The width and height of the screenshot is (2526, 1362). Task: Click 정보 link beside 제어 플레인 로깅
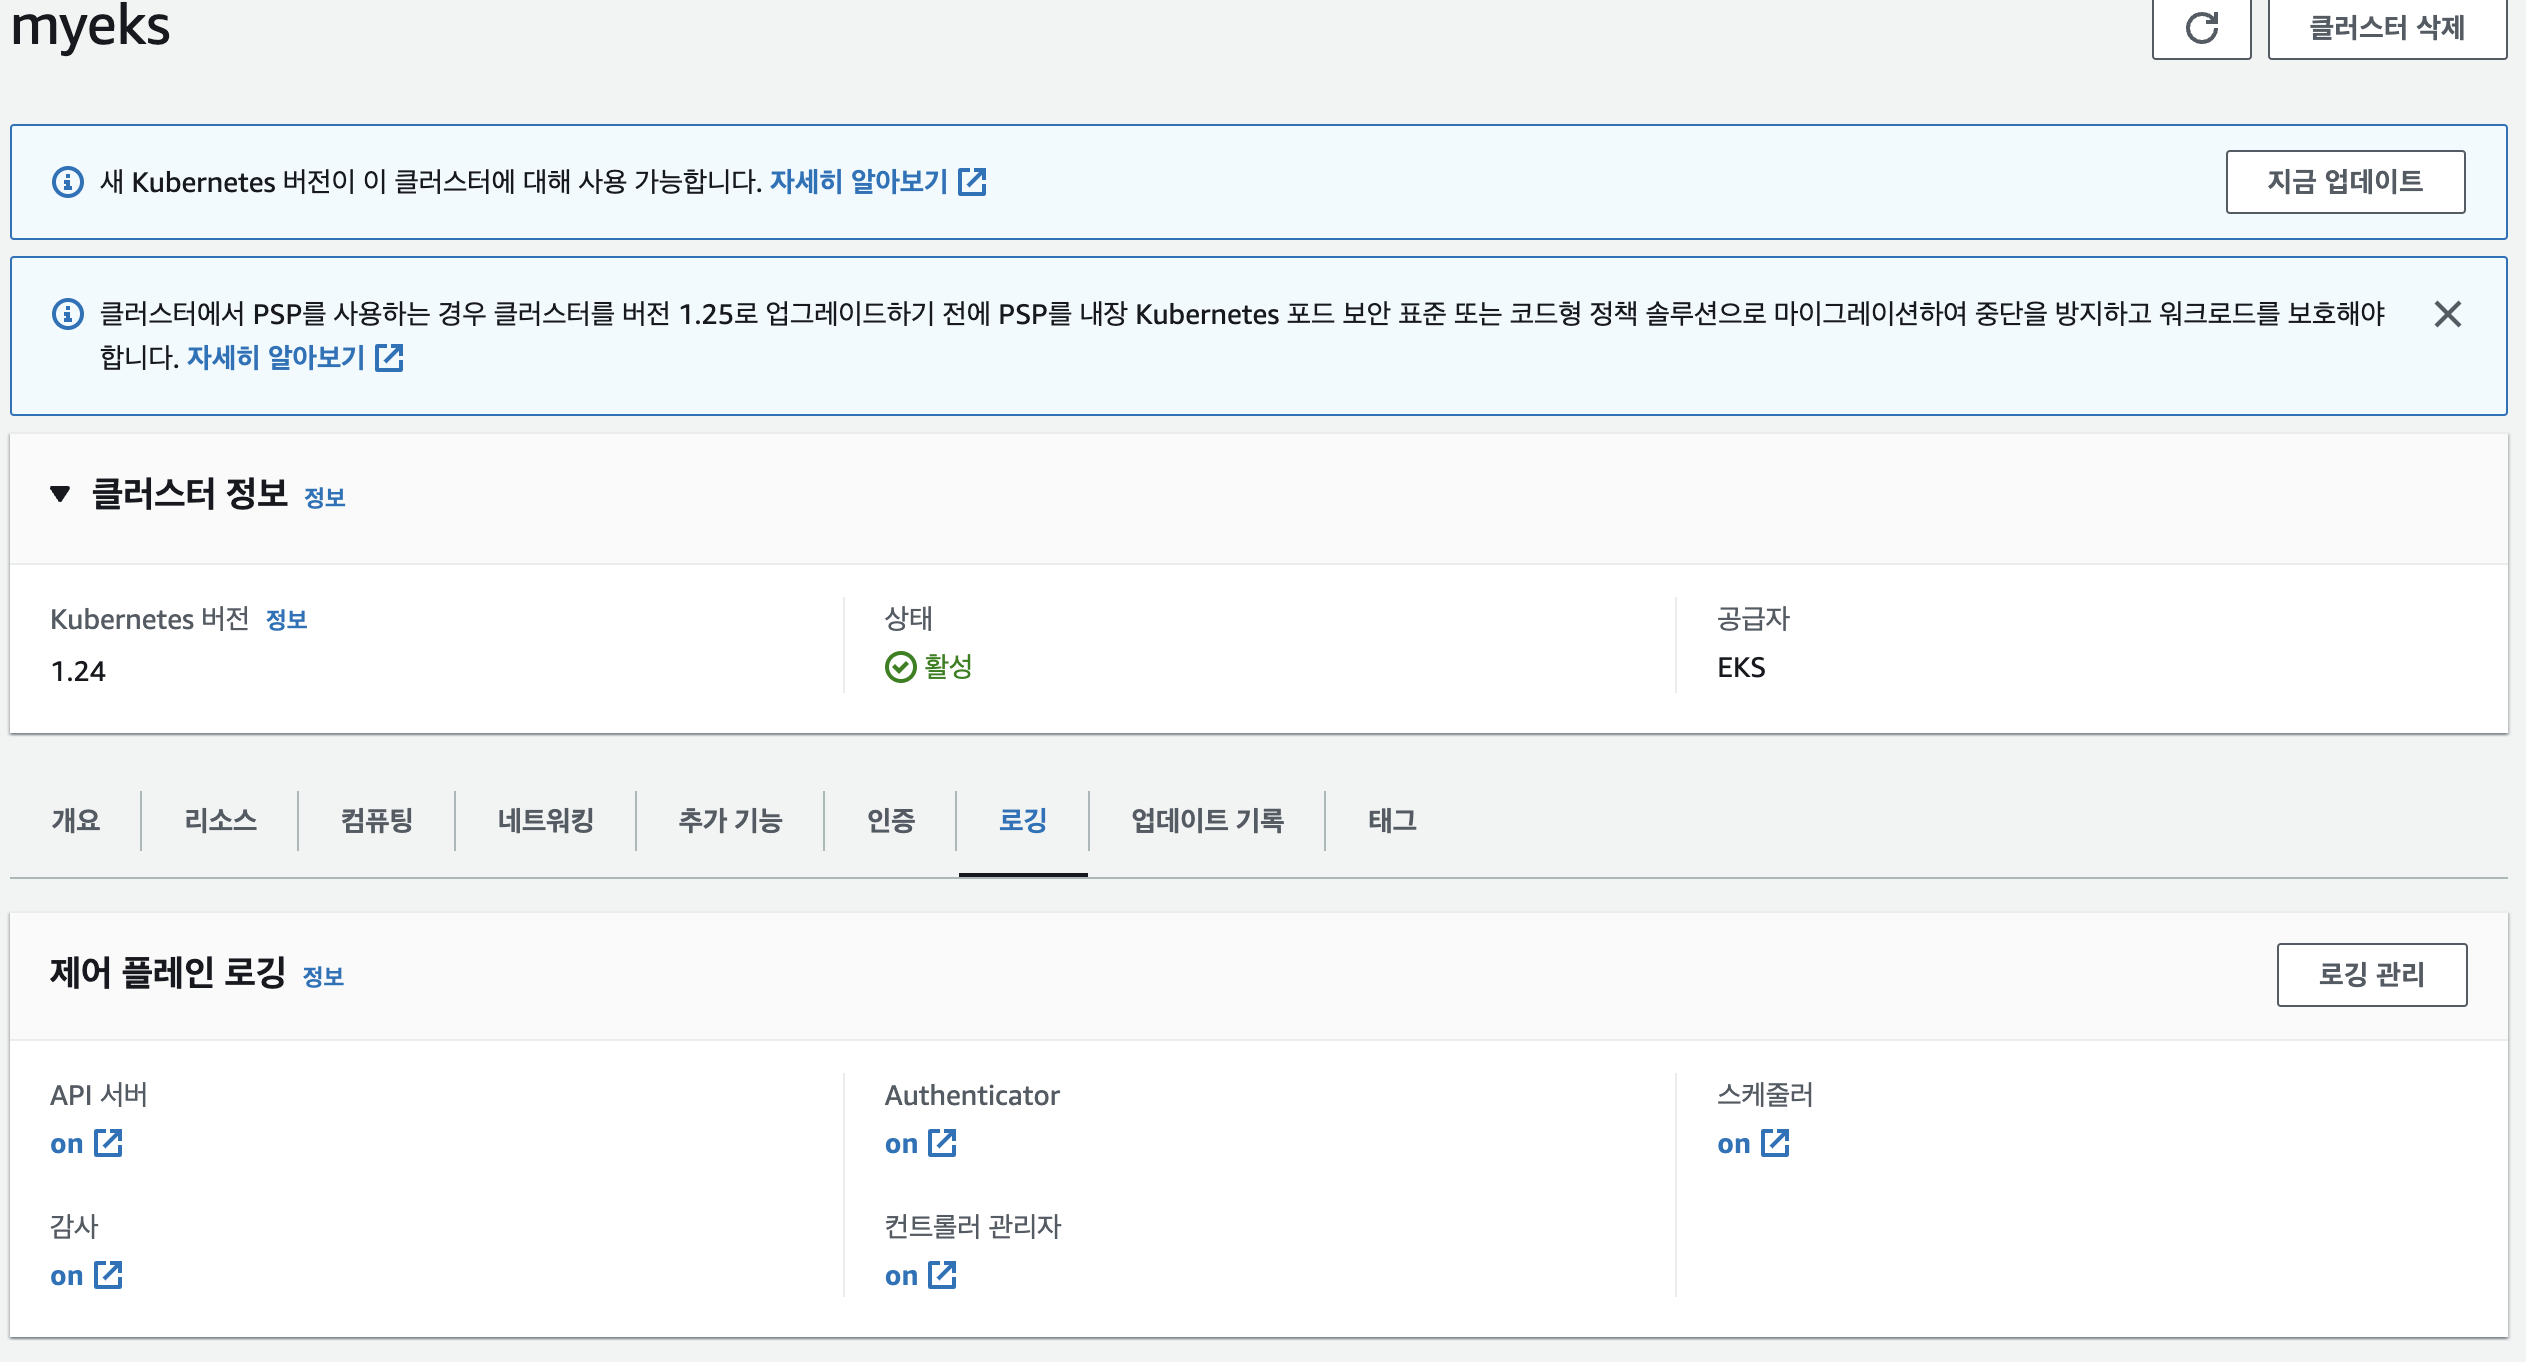coord(323,976)
